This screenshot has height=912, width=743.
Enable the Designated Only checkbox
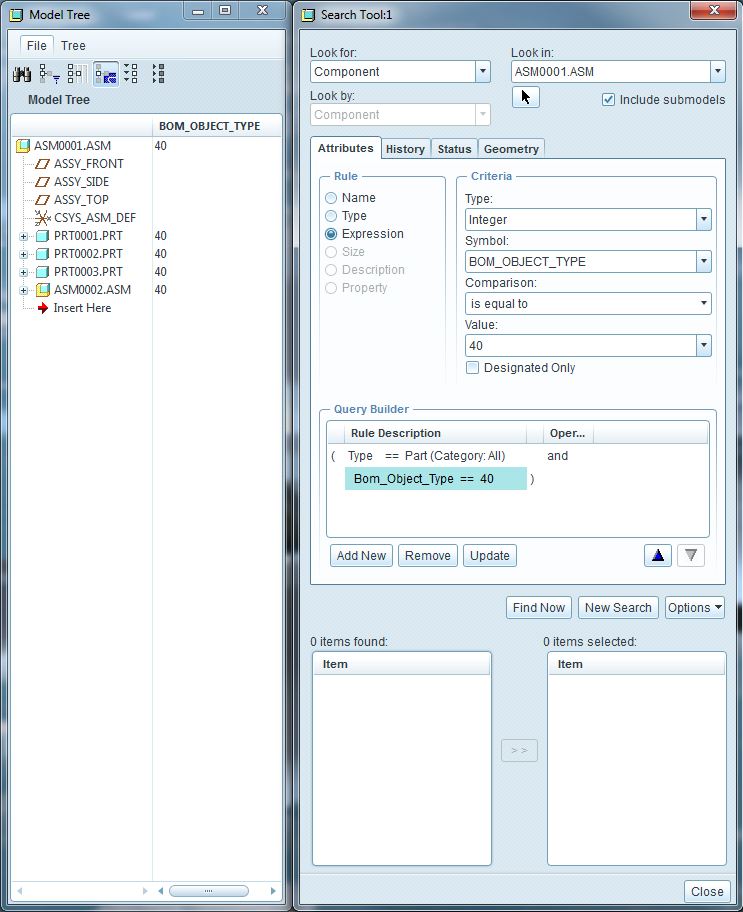tap(472, 368)
